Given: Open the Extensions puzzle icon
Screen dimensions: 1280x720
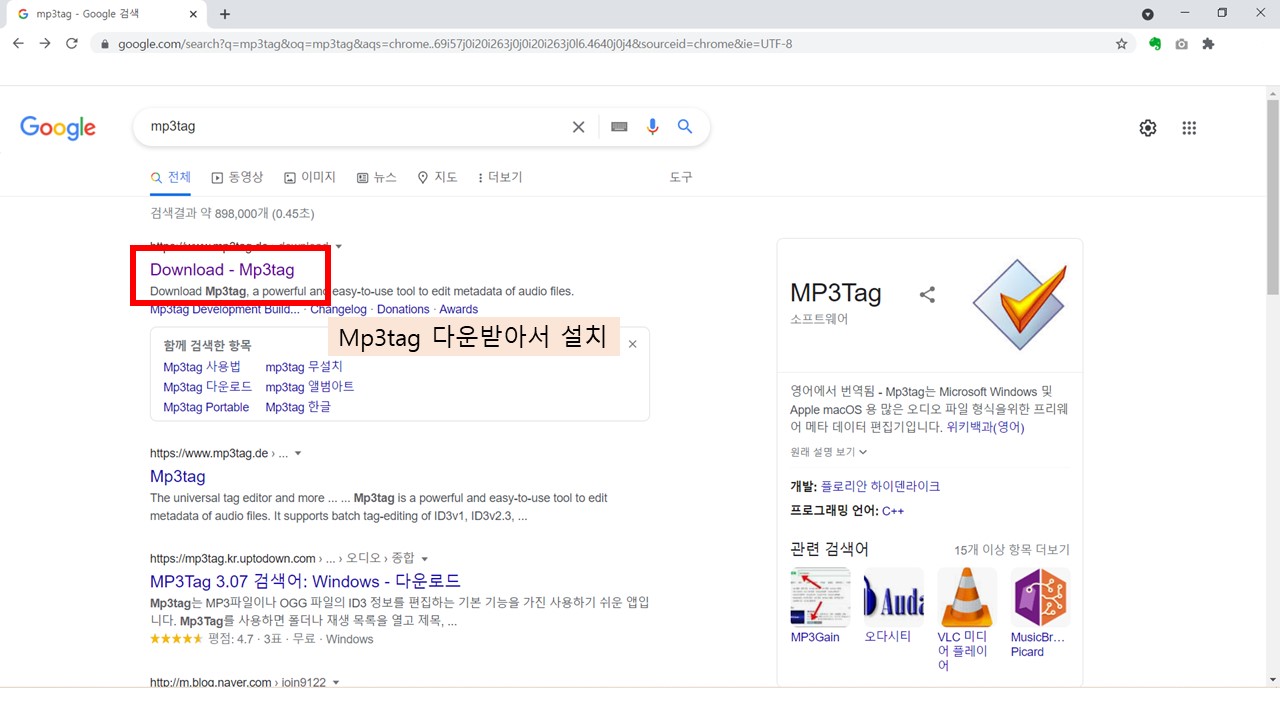Looking at the screenshot, I should tap(1208, 44).
